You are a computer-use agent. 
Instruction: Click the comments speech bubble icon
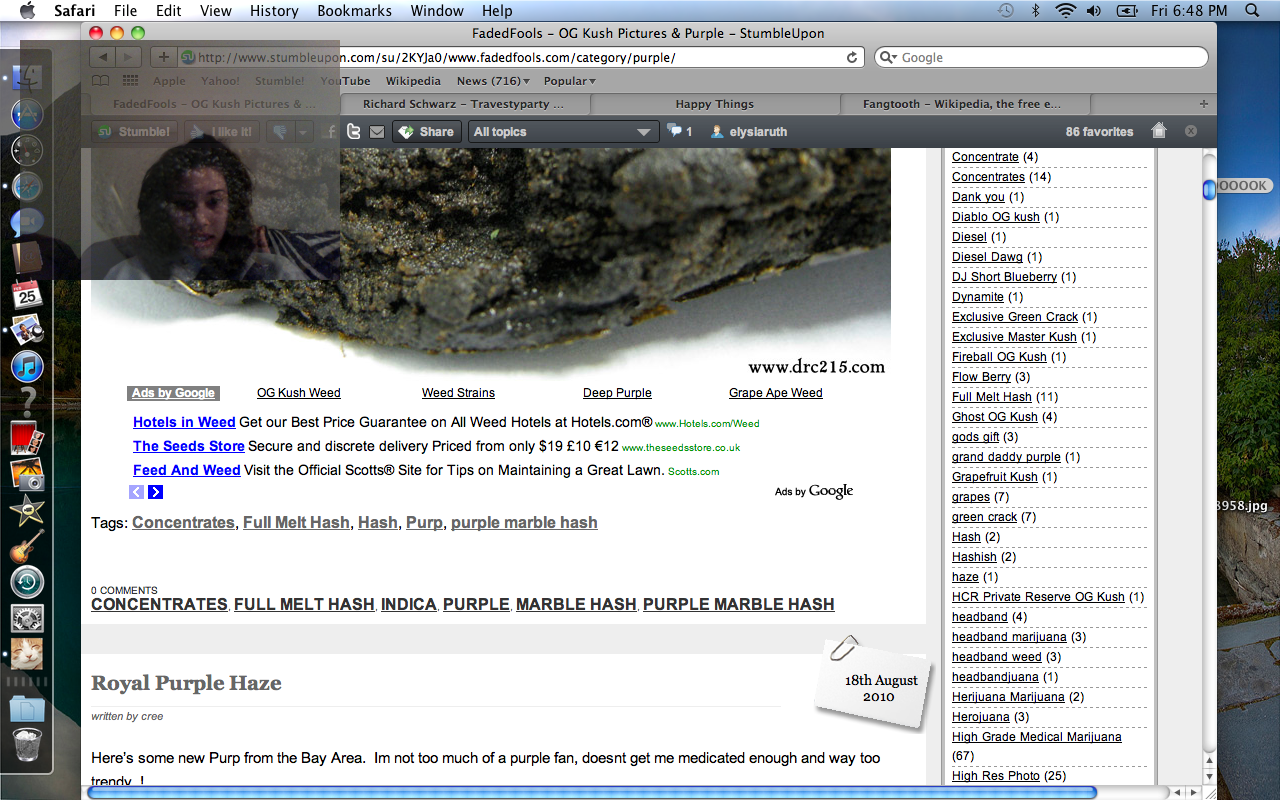pyautogui.click(x=676, y=131)
